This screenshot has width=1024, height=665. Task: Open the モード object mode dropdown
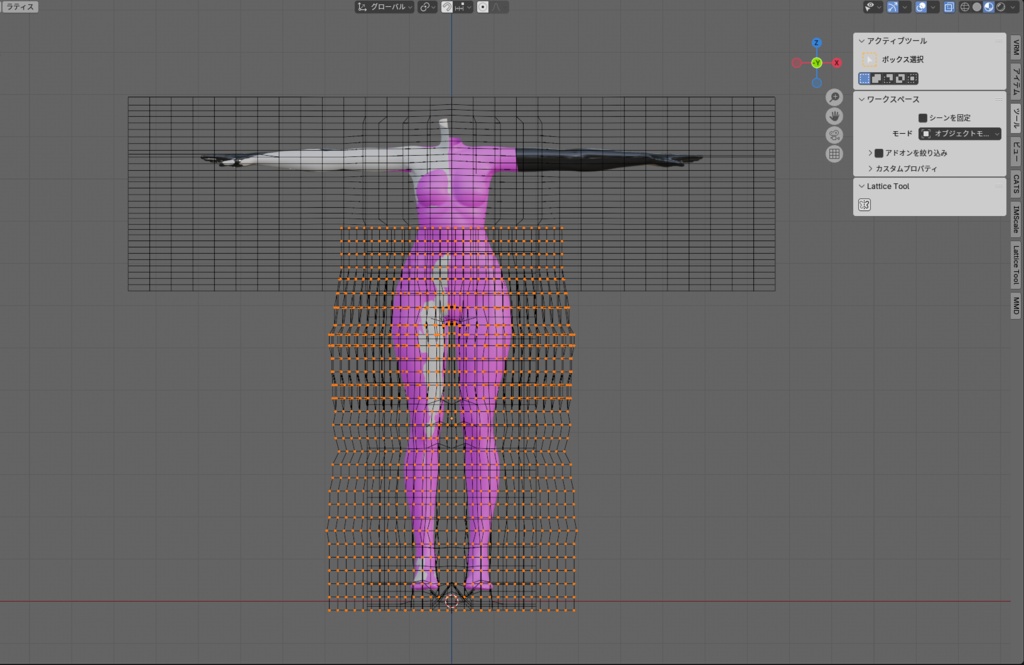click(x=959, y=133)
